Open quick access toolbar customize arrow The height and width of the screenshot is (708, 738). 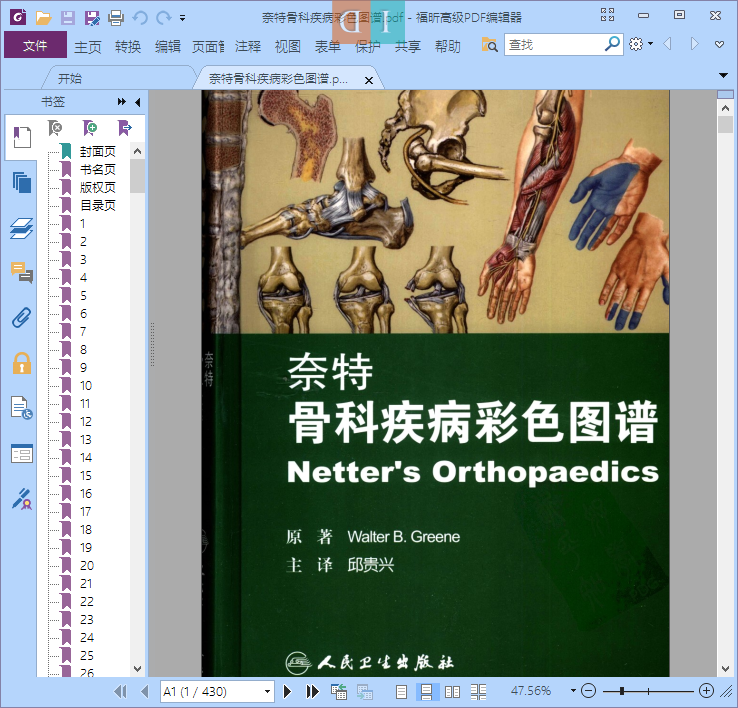pyautogui.click(x=182, y=18)
